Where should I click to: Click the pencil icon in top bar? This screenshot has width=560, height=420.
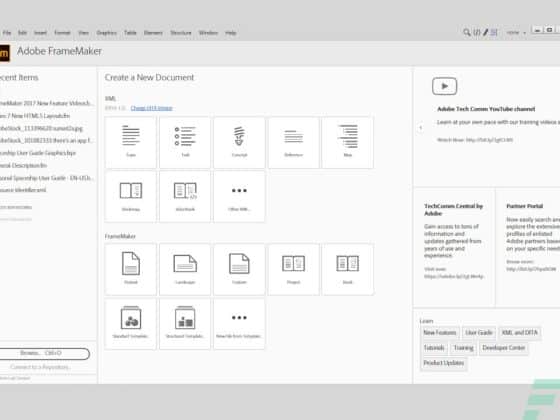coord(485,32)
